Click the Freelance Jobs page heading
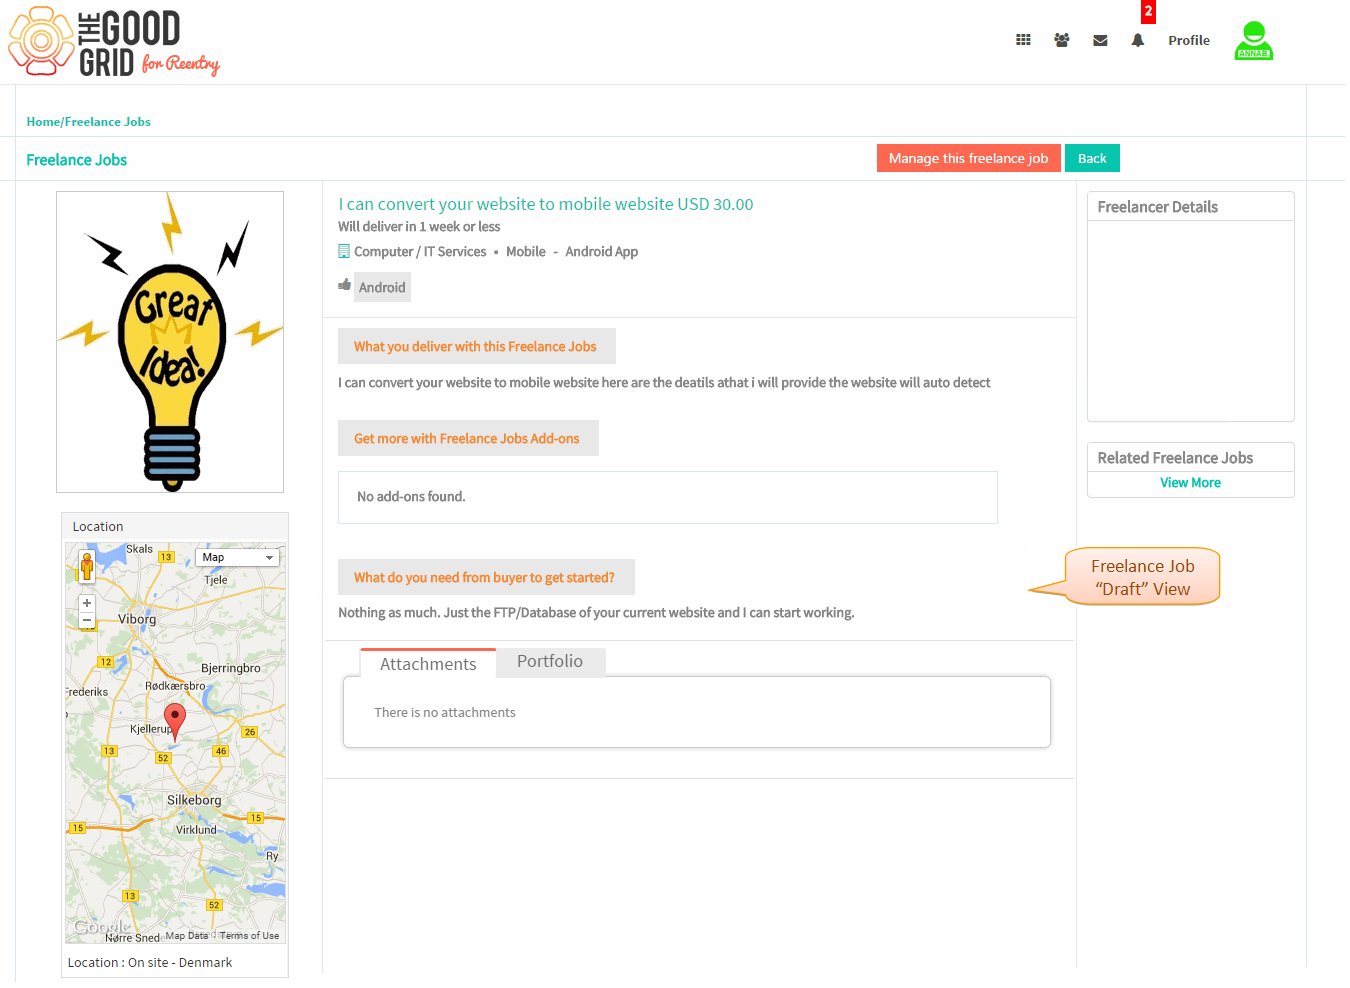This screenshot has height=988, width=1350. 77,160
